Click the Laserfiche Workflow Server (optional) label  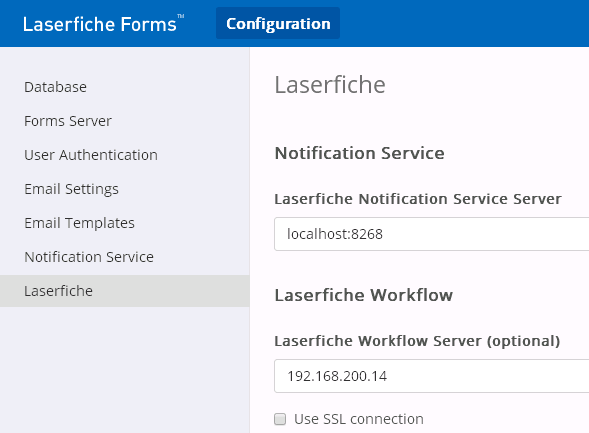[417, 341]
